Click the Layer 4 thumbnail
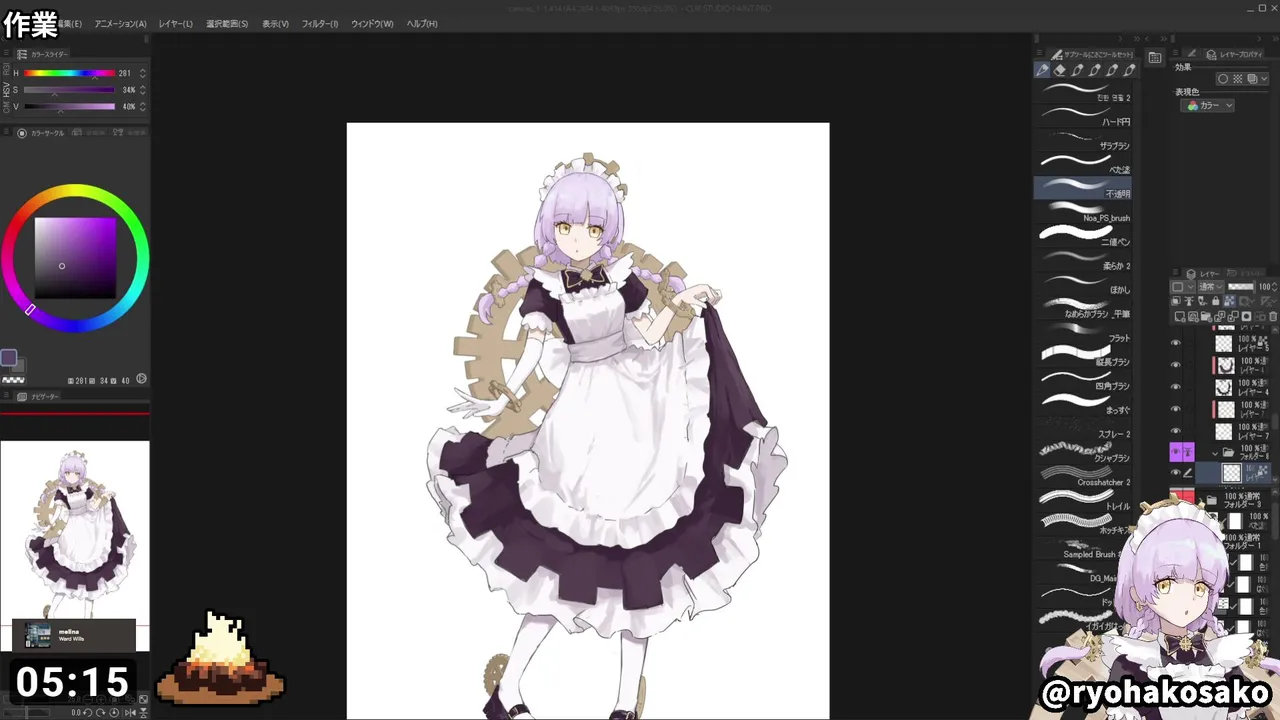 click(1224, 387)
